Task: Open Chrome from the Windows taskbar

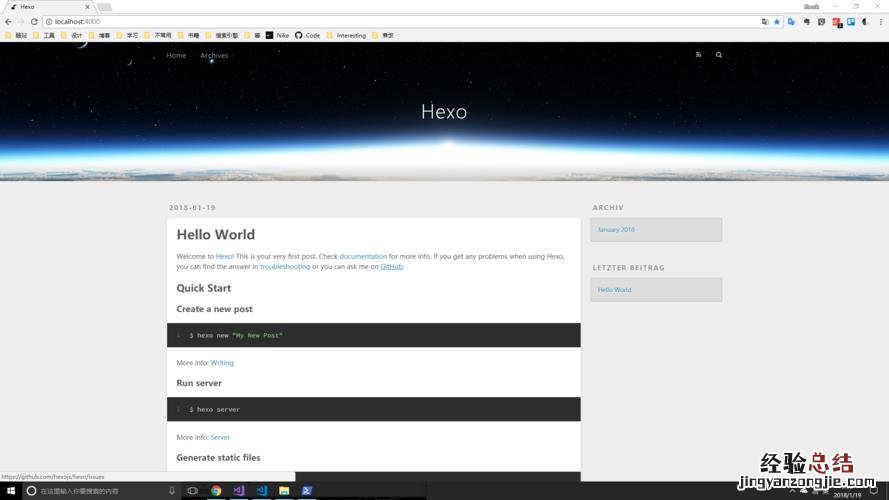Action: click(216, 491)
